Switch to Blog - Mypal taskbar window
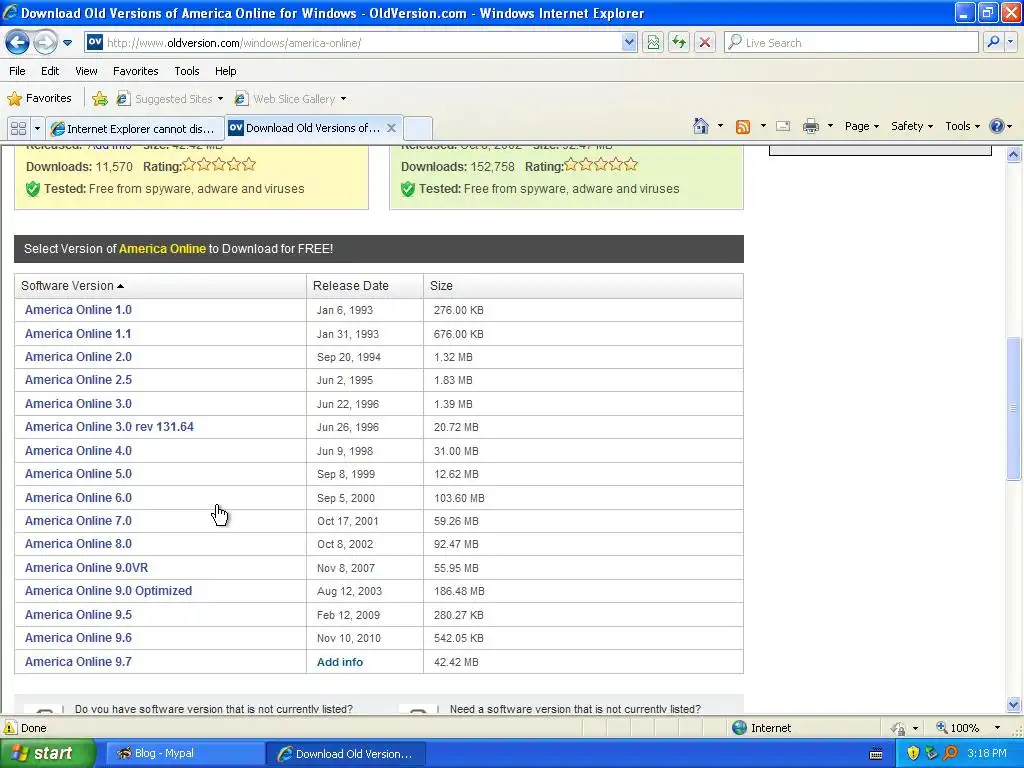Viewport: 1024px width, 768px height. pos(183,754)
